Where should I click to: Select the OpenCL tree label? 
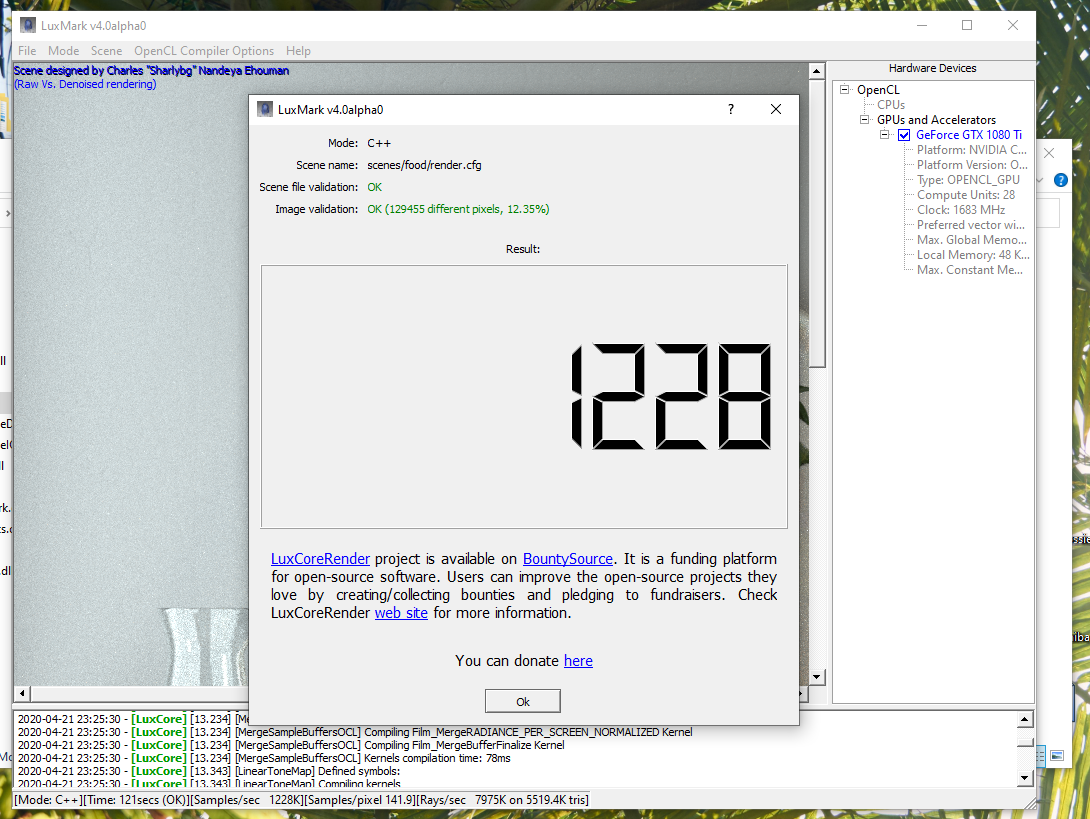pyautogui.click(x=878, y=90)
